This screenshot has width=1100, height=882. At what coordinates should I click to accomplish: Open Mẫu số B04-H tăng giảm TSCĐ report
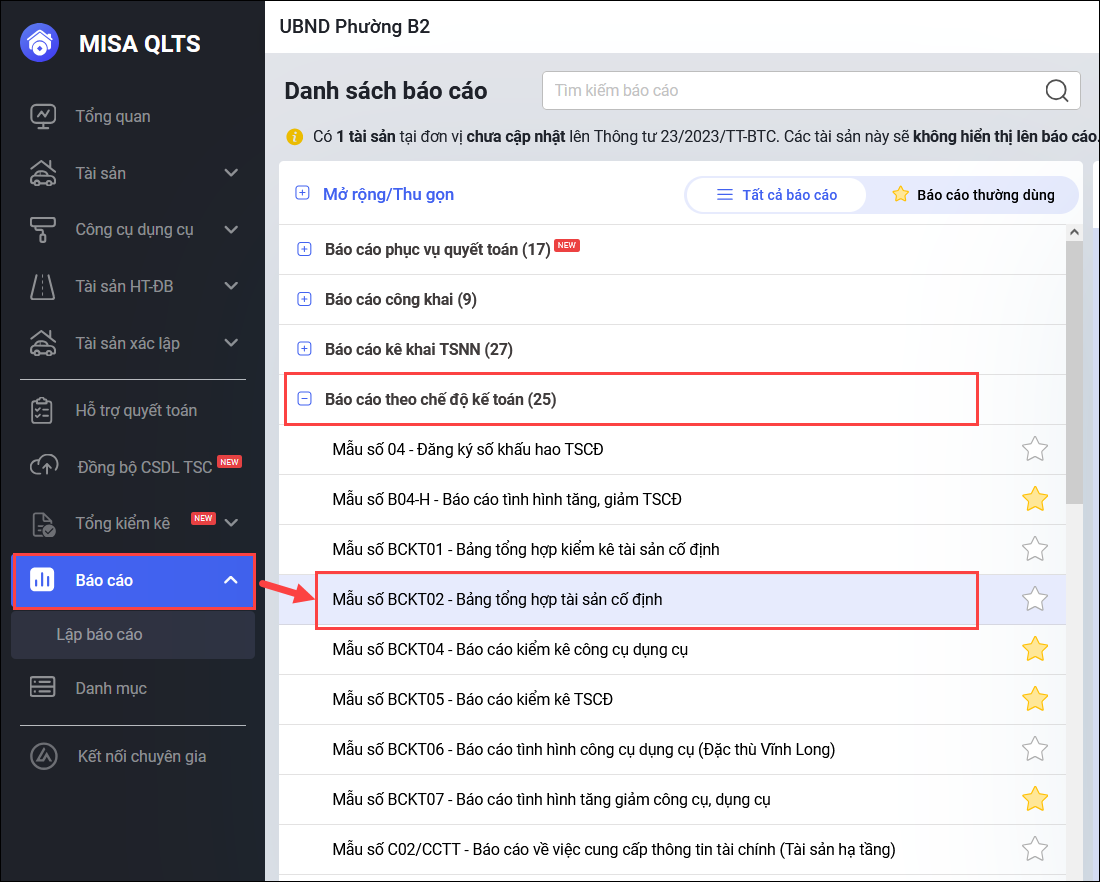point(672,499)
